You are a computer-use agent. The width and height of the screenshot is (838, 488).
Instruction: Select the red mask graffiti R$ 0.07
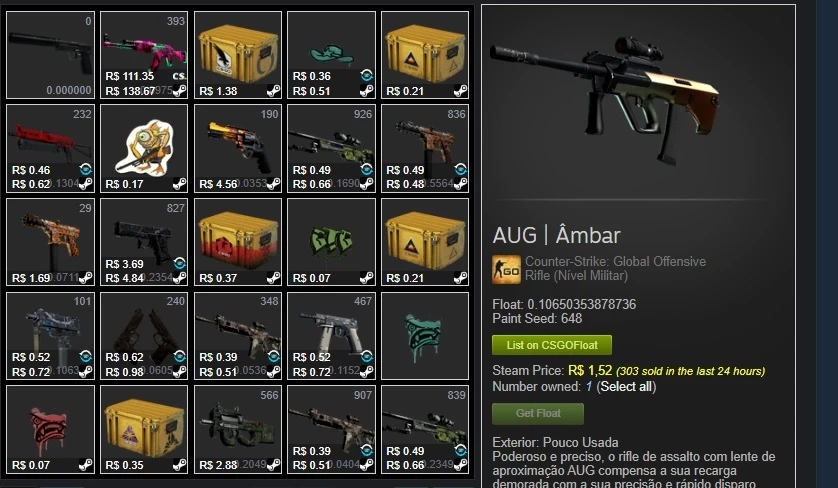pyautogui.click(x=50, y=429)
